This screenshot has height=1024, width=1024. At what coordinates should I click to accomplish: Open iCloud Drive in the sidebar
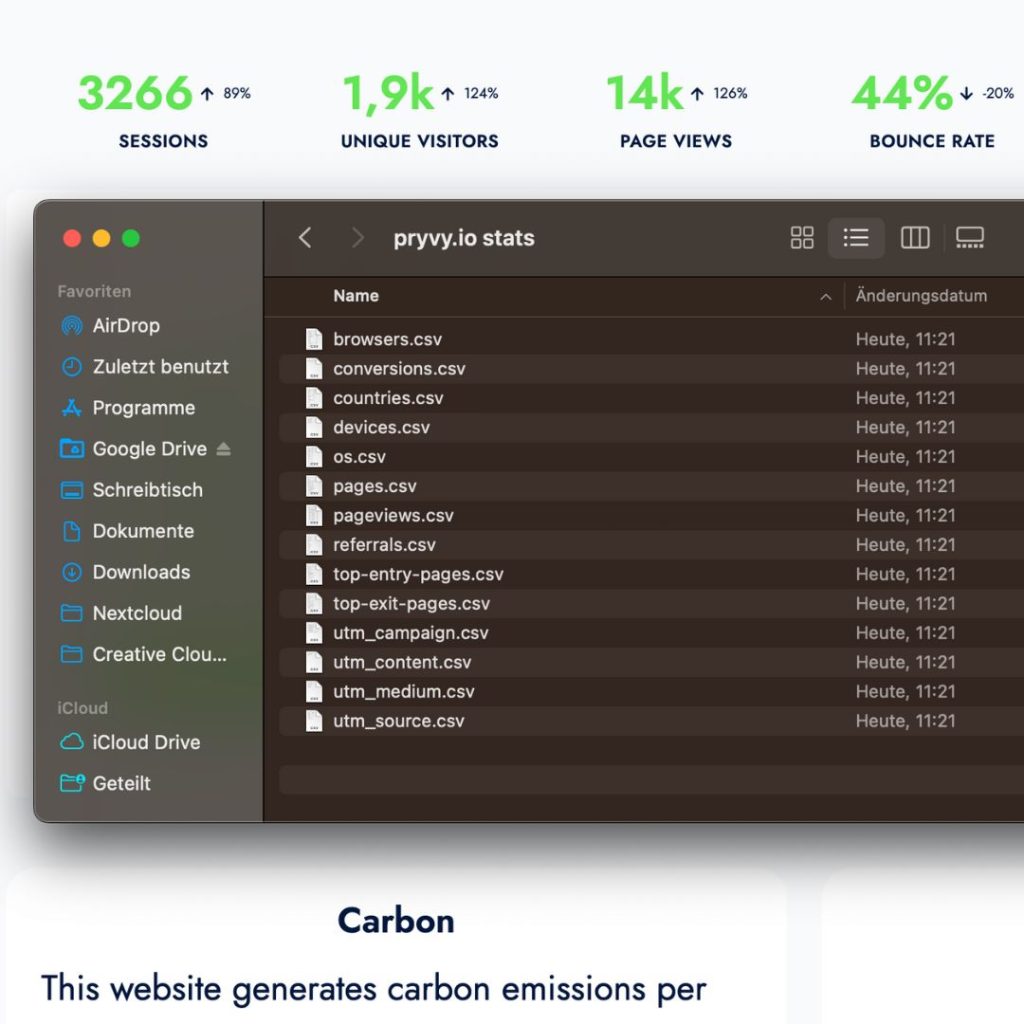click(x=146, y=742)
